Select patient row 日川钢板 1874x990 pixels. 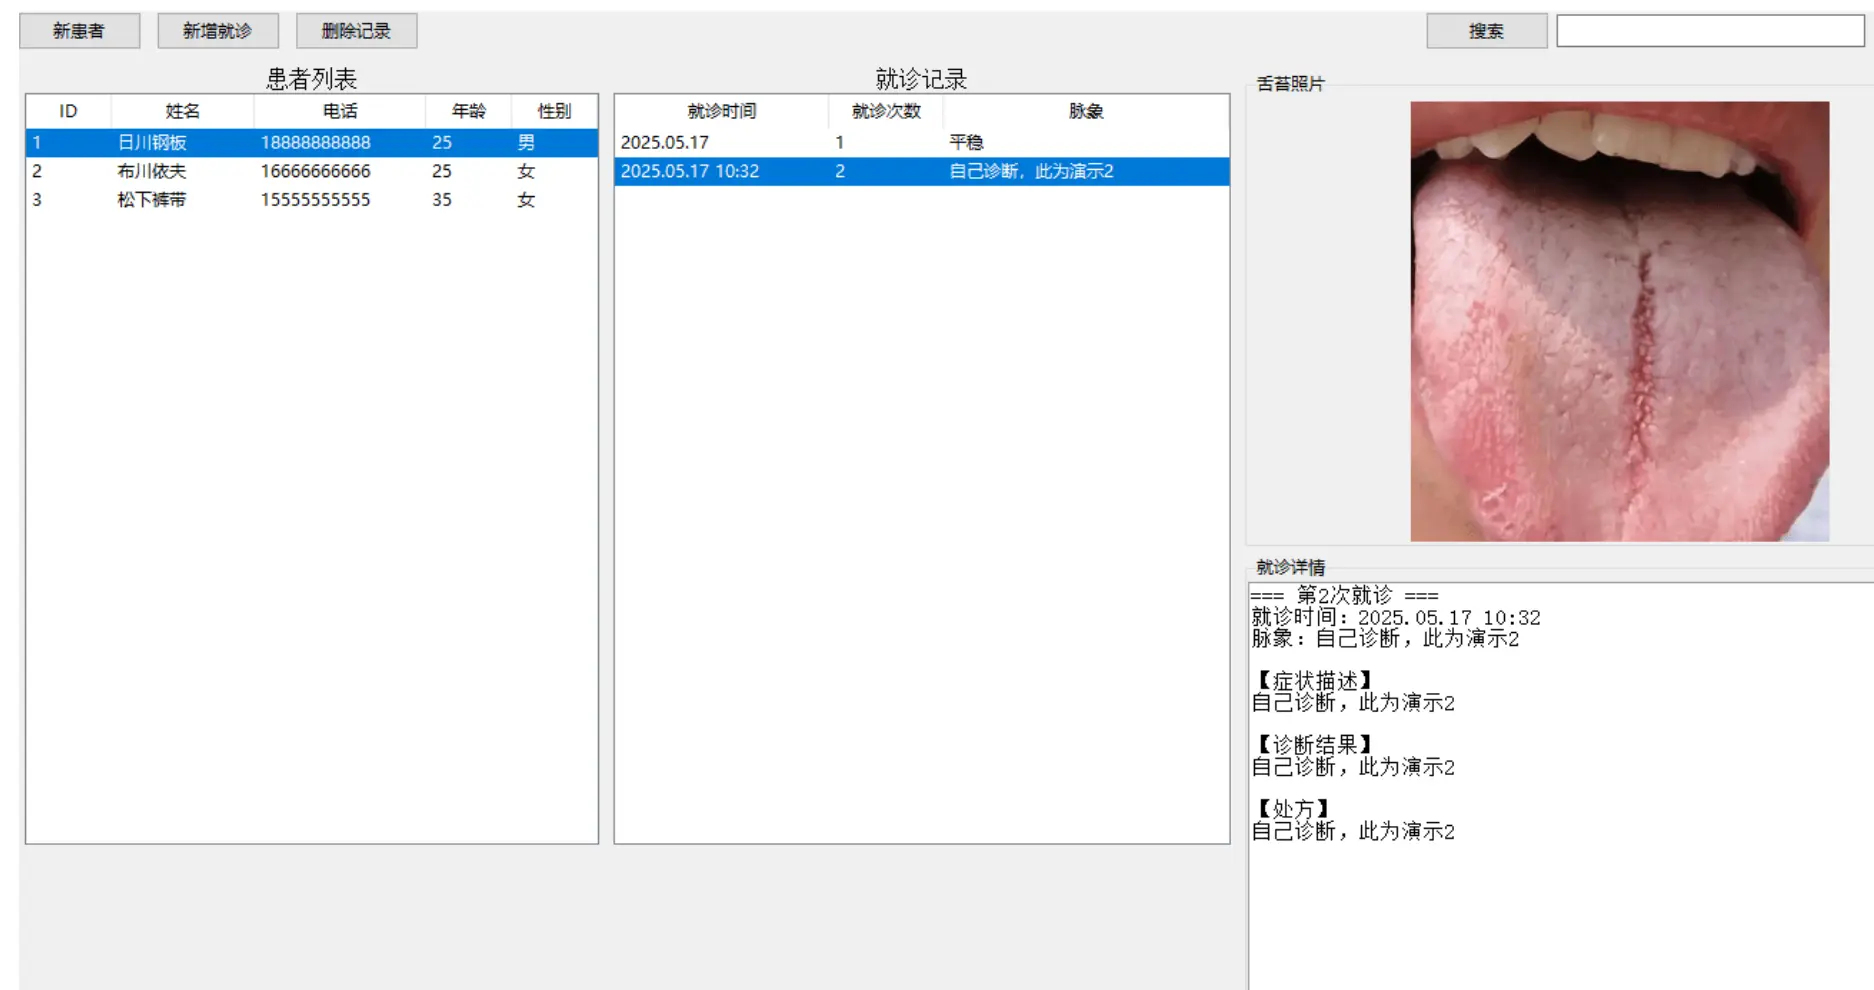pyautogui.click(x=152, y=143)
